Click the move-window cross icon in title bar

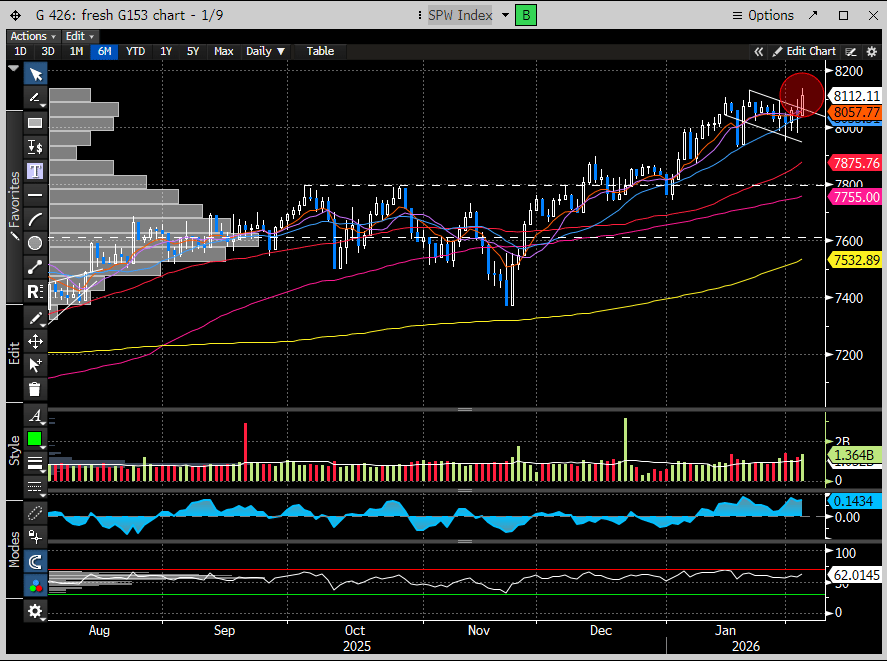[15, 15]
